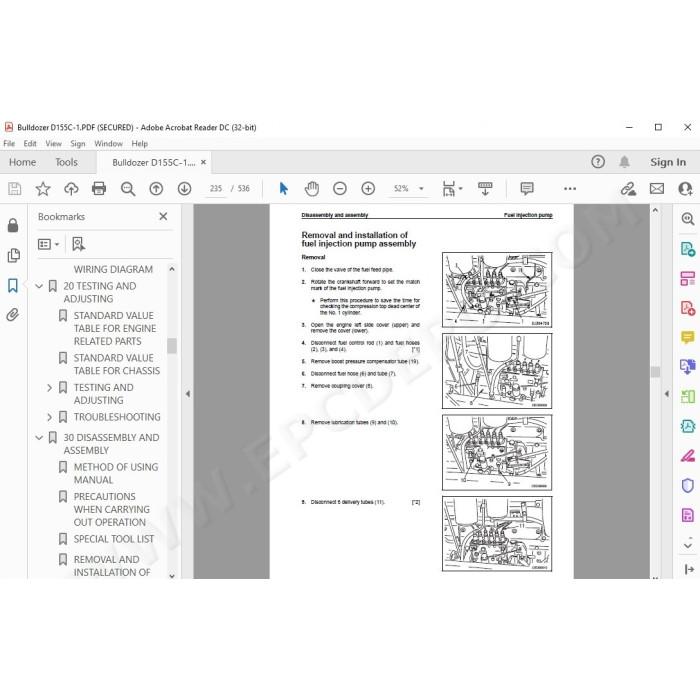
Task: Open the zoom level dropdown
Action: tap(421, 189)
